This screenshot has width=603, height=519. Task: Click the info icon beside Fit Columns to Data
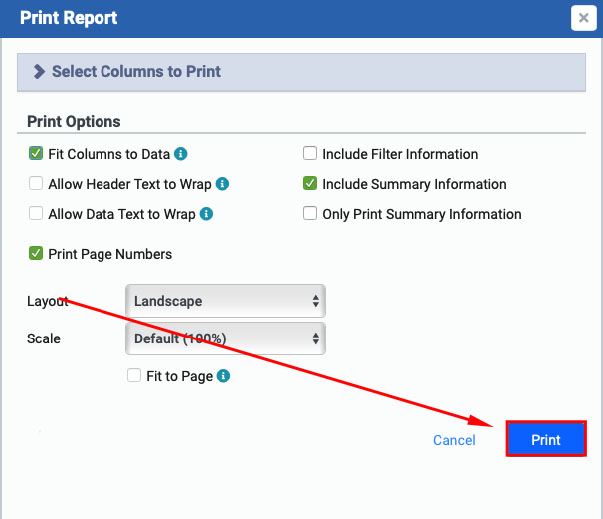point(181,154)
